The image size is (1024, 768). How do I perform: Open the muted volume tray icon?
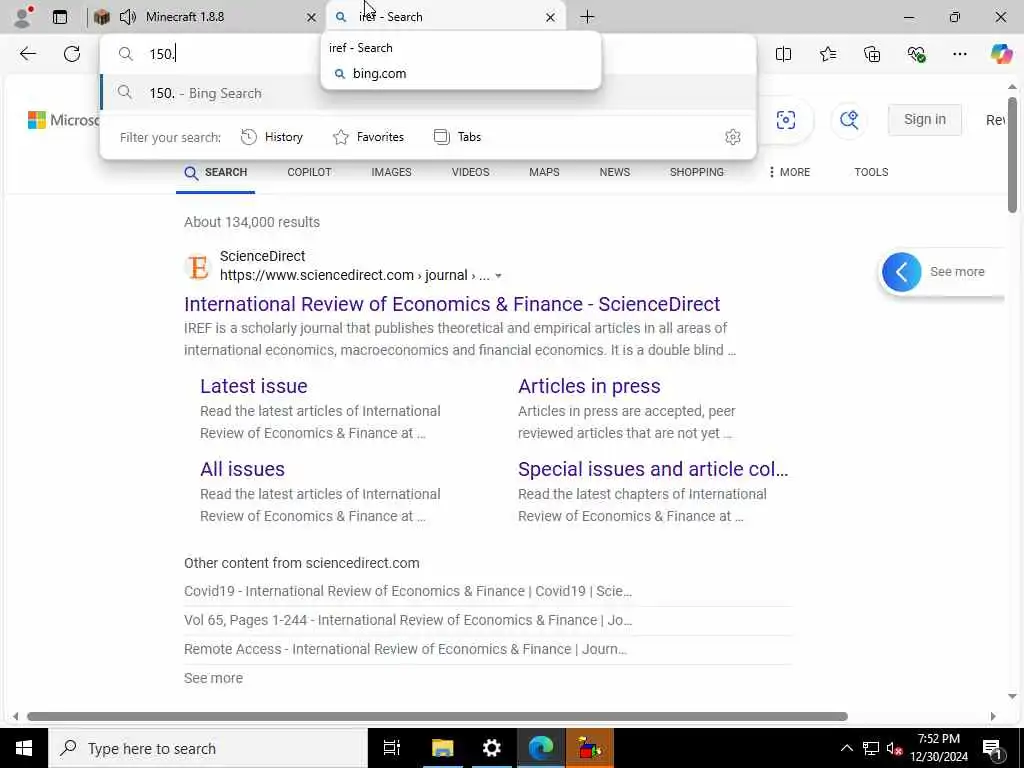894,748
